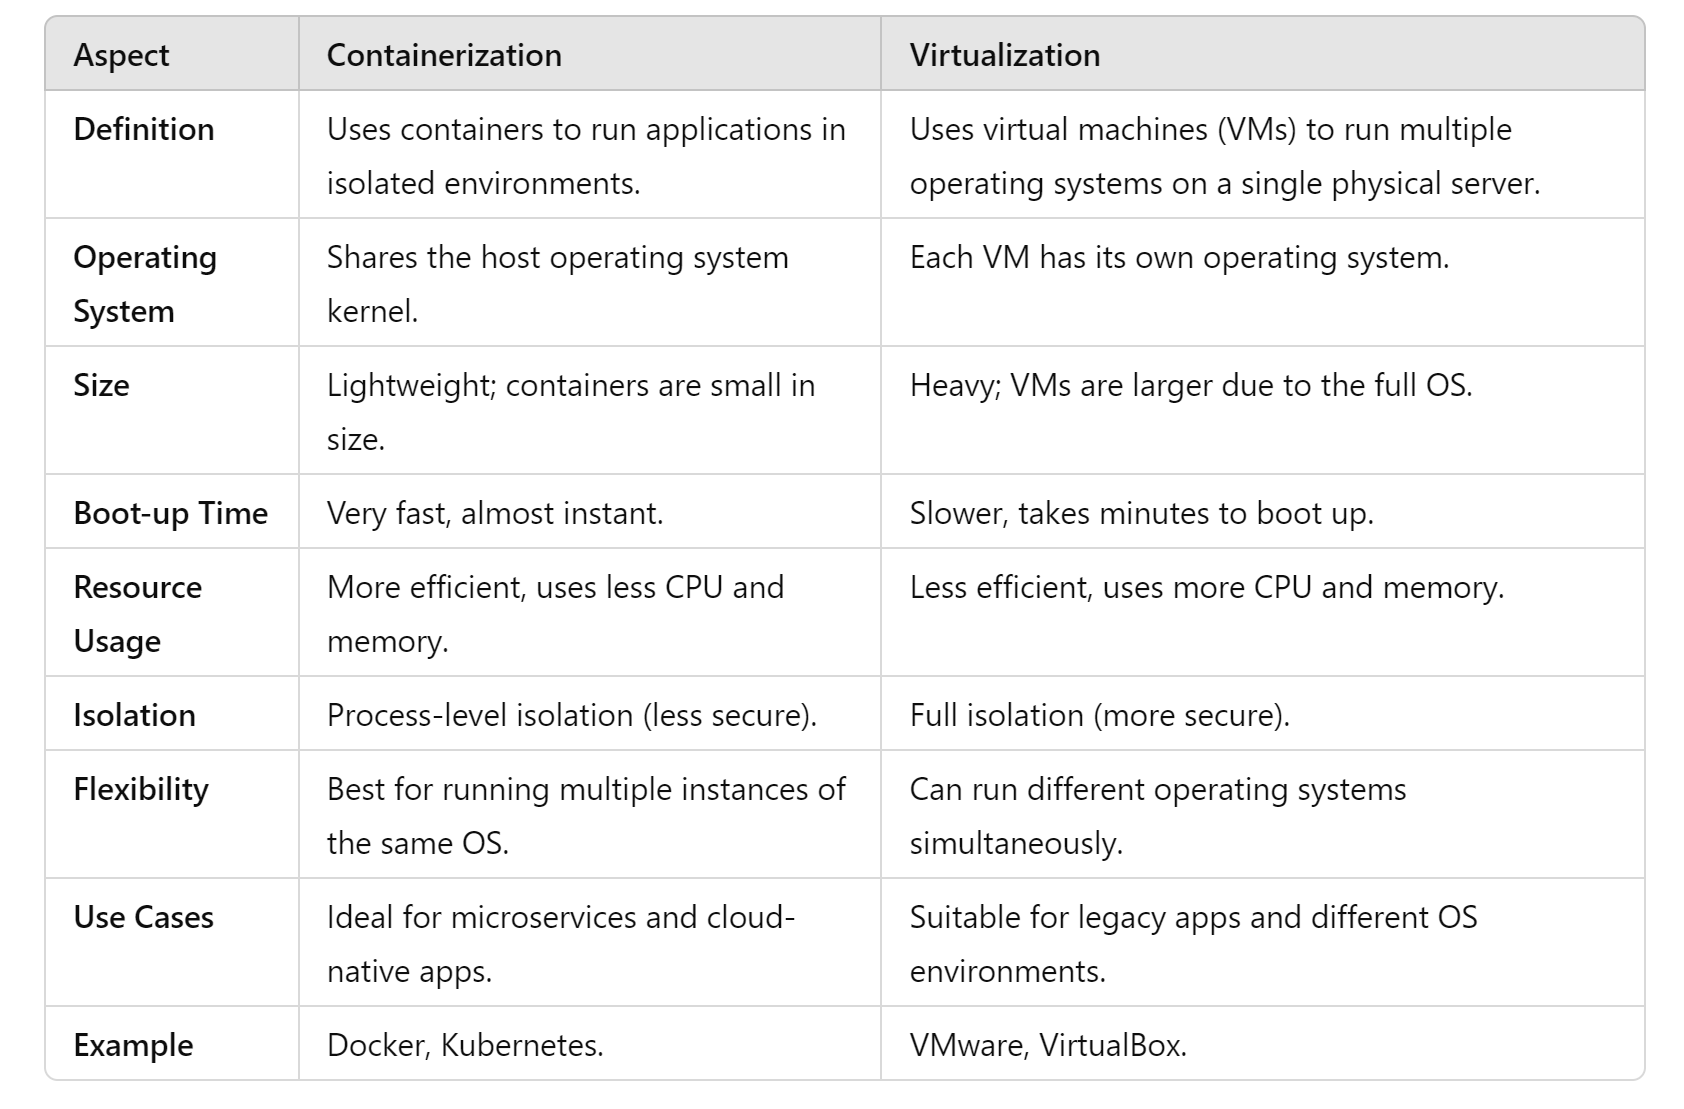Click the Isolation row label
The image size is (1684, 1109).
[135, 715]
